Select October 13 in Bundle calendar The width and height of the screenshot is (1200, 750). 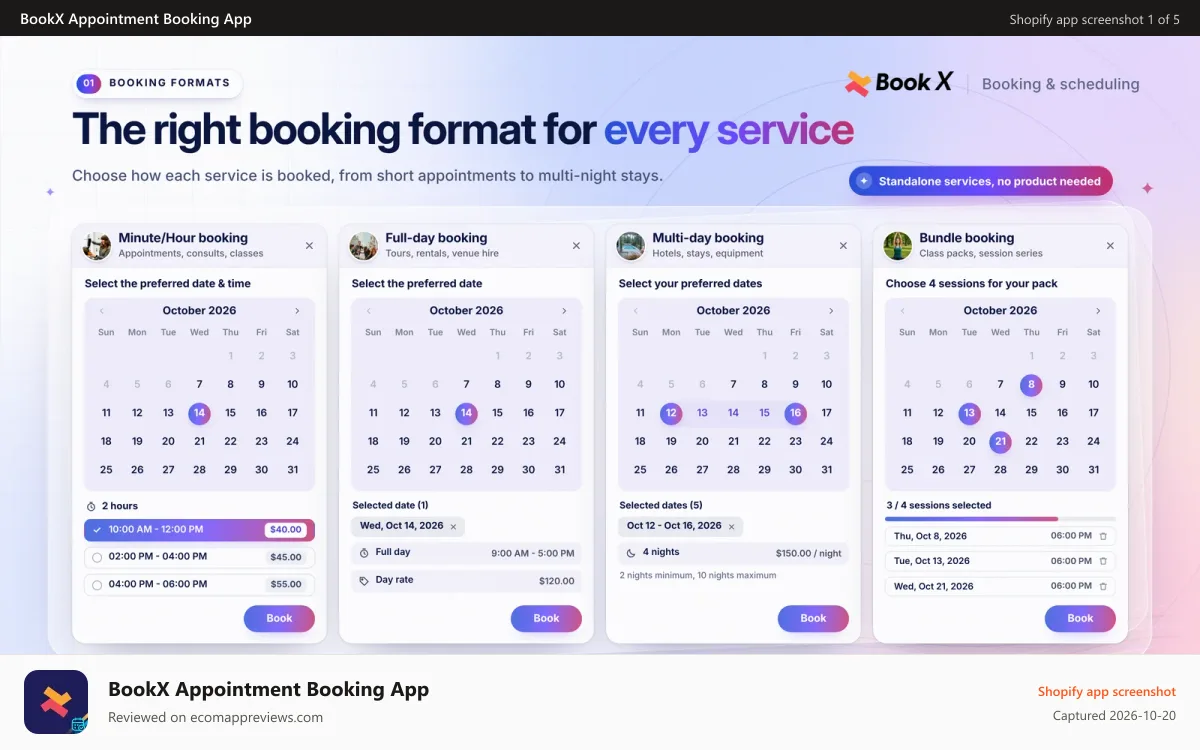click(x=969, y=413)
